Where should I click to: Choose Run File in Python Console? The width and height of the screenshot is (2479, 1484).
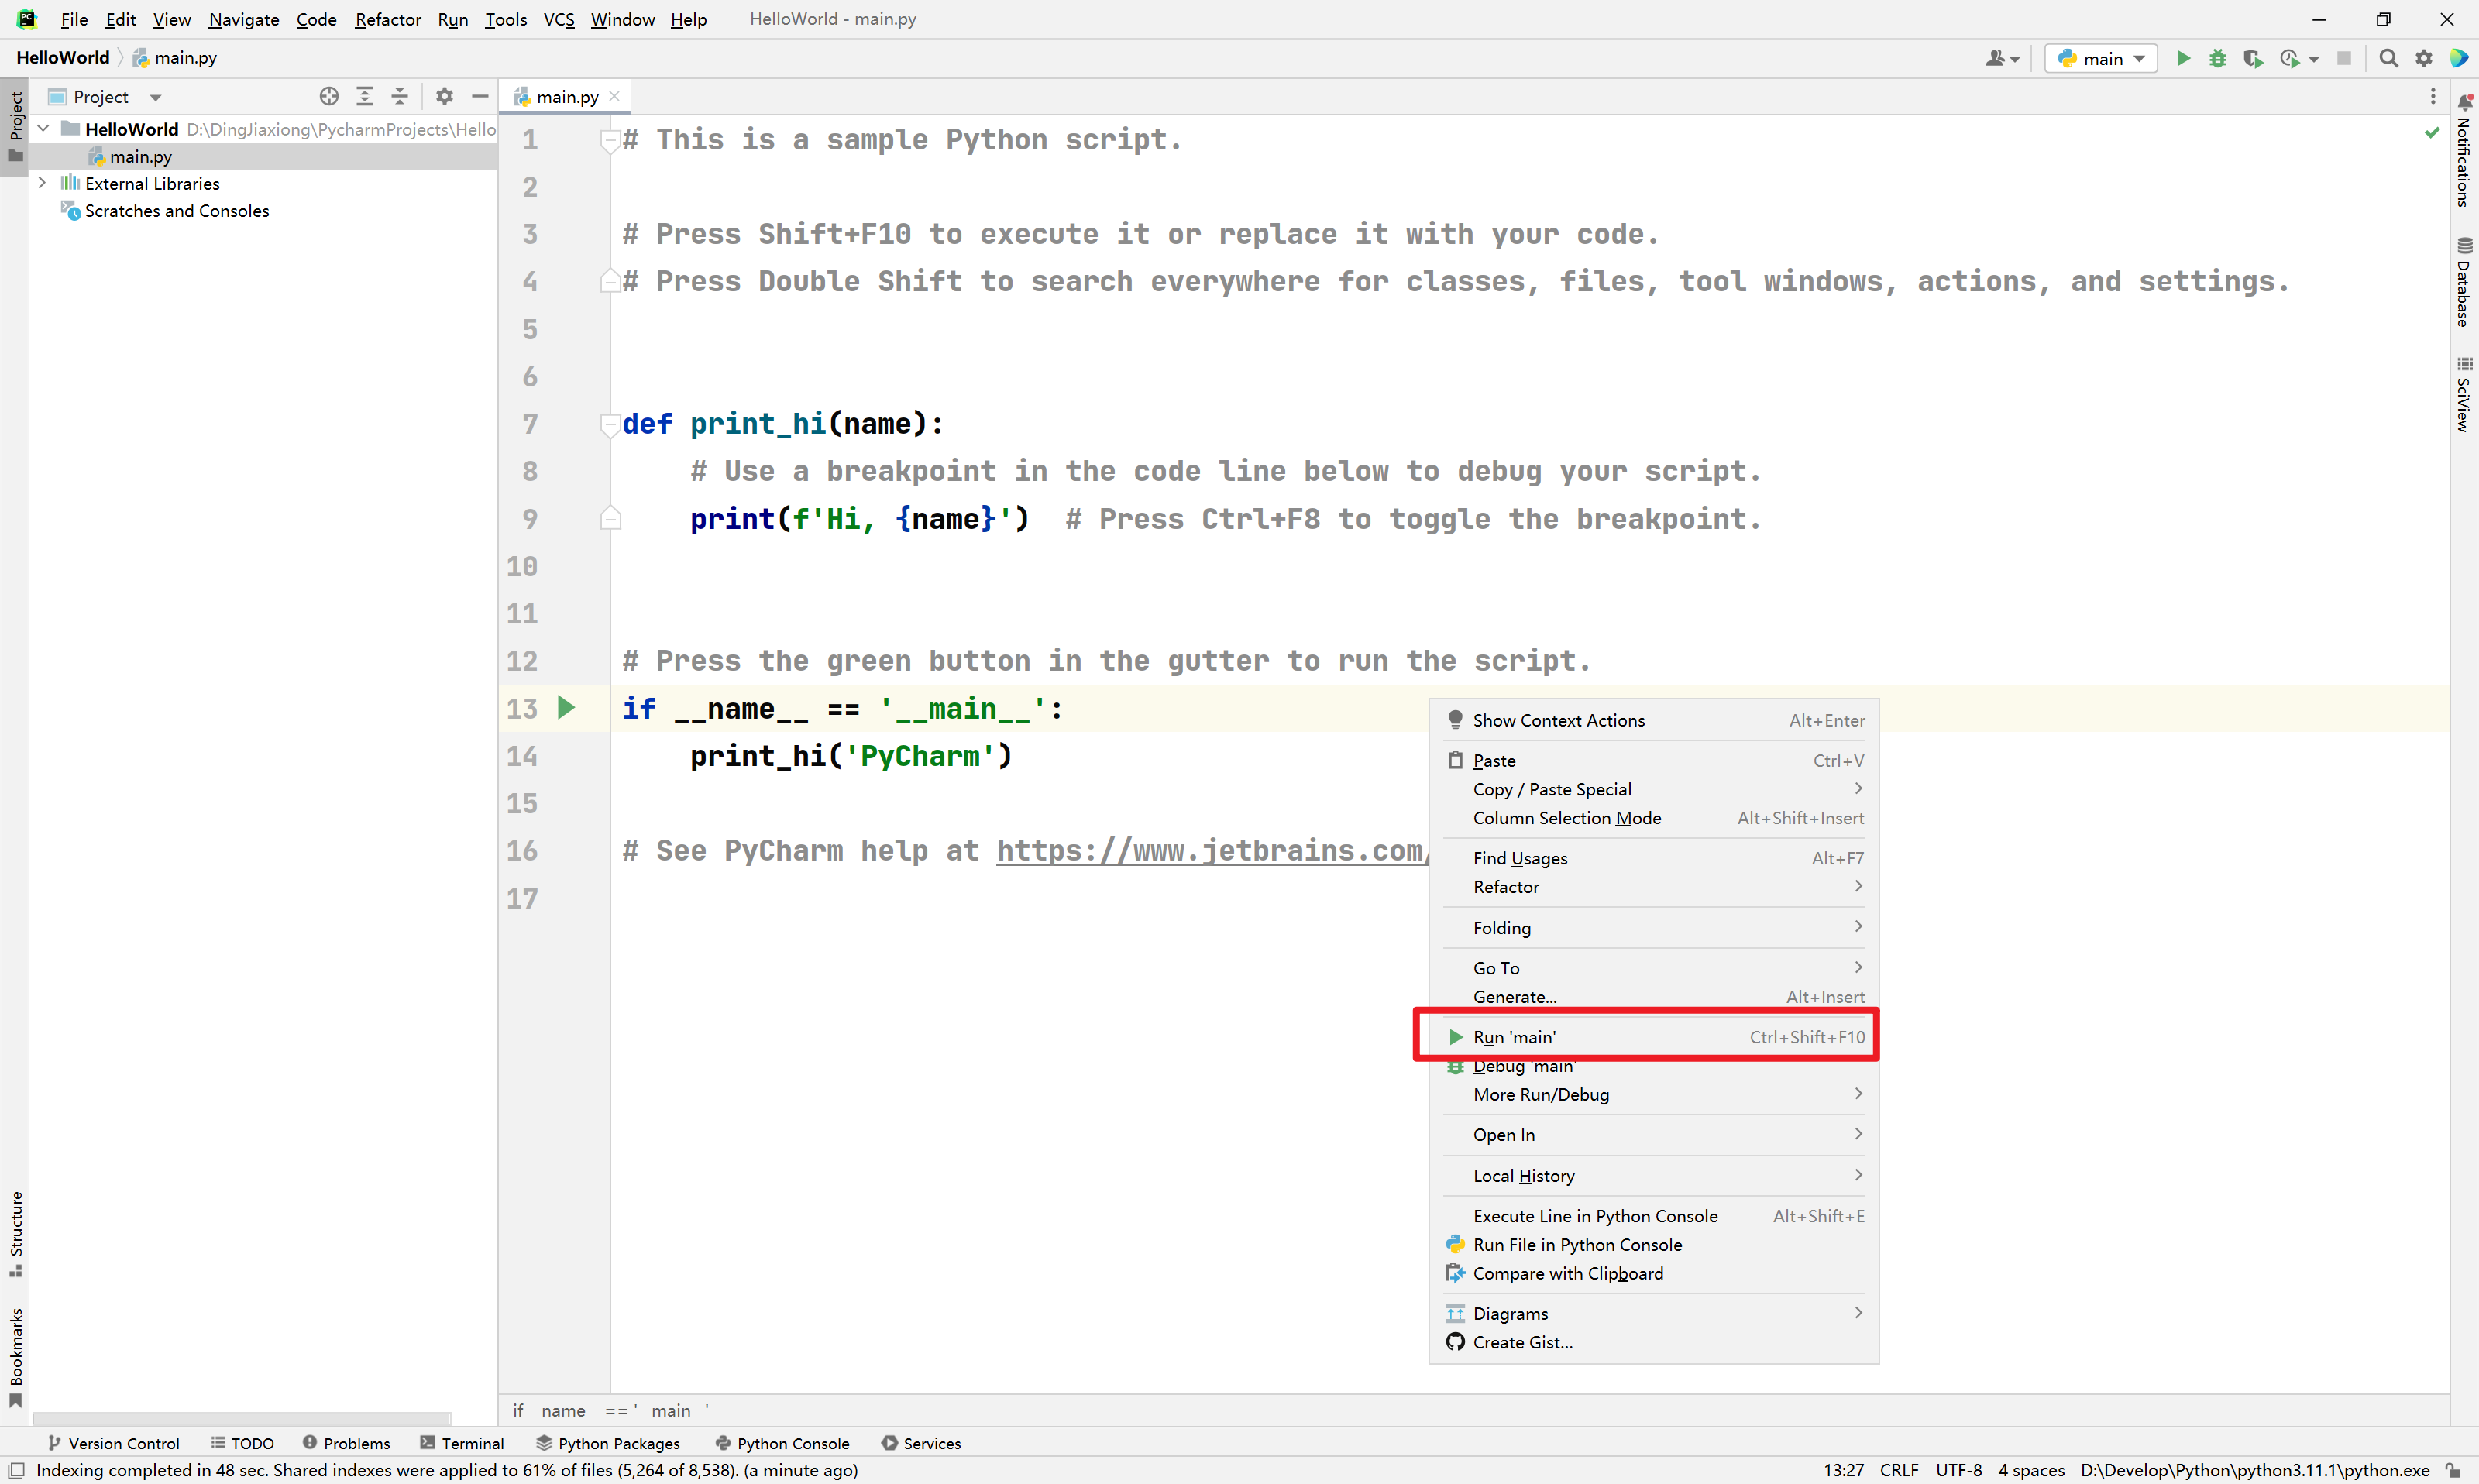pos(1654,1245)
